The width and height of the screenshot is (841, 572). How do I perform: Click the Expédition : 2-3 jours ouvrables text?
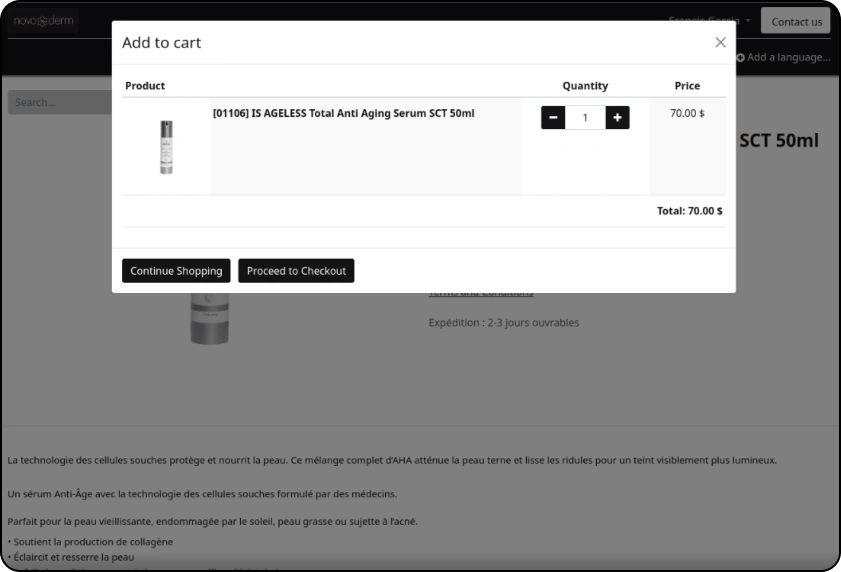[504, 322]
